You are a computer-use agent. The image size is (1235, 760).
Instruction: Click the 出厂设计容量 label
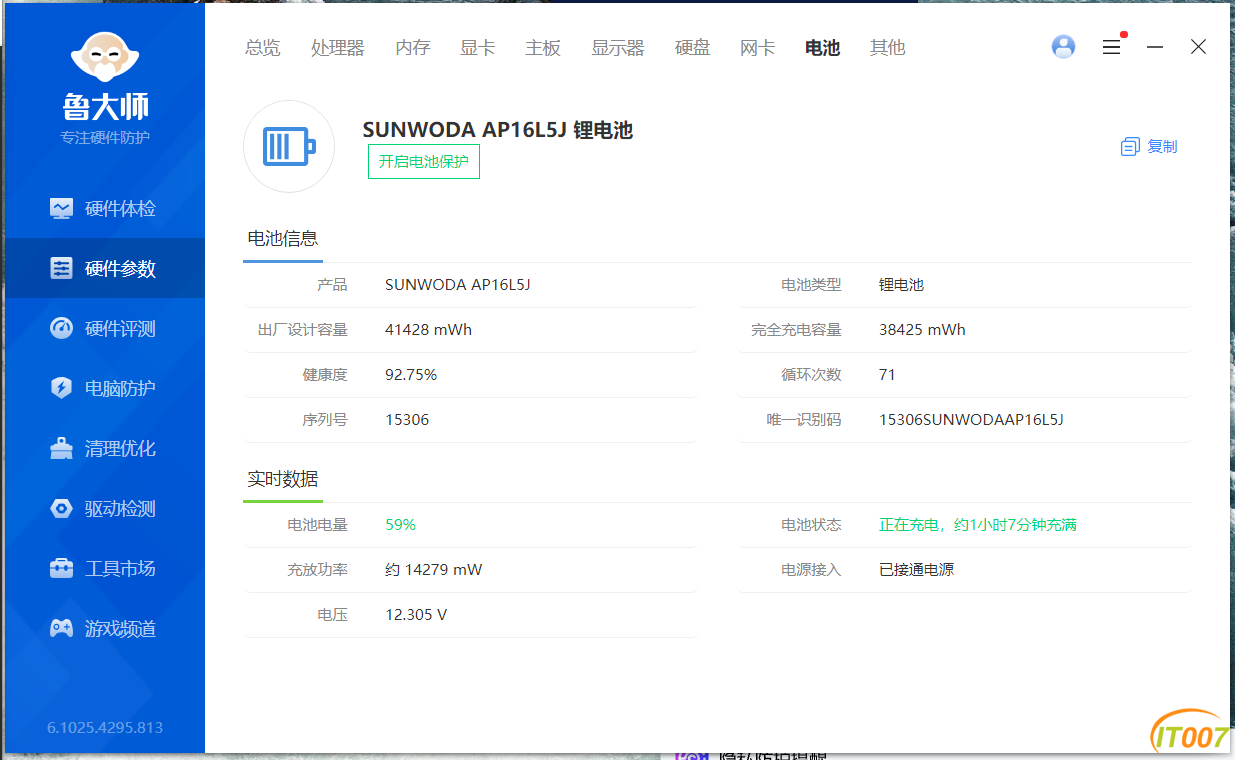[302, 330]
